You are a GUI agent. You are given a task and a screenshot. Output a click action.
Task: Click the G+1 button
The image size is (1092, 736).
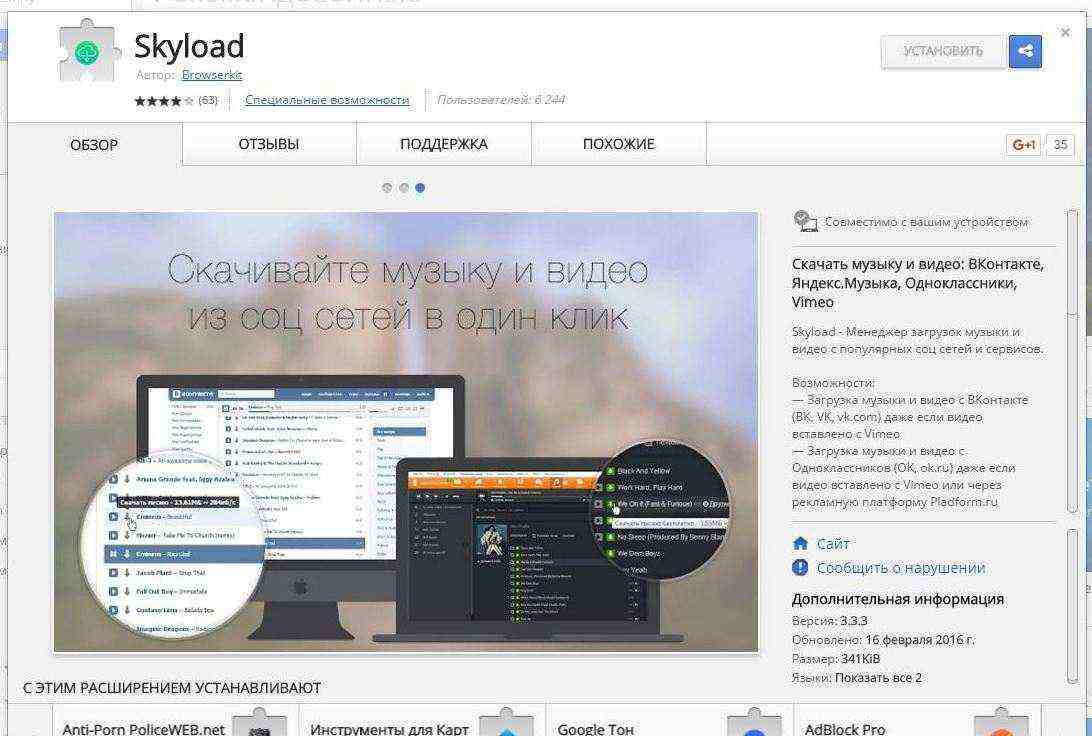(1023, 145)
